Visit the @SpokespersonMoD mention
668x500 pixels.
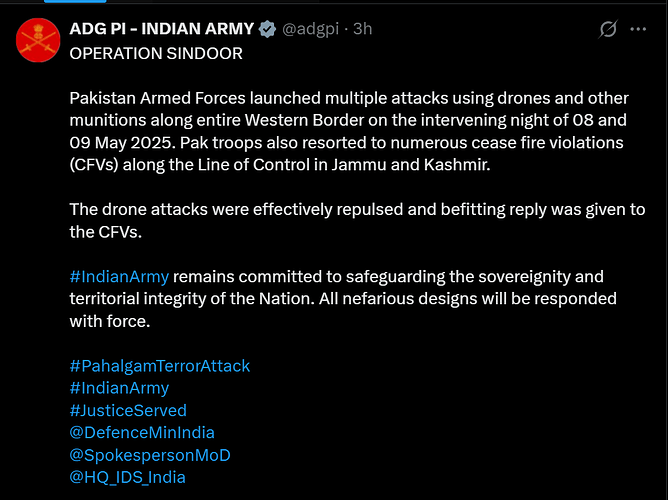pos(150,455)
